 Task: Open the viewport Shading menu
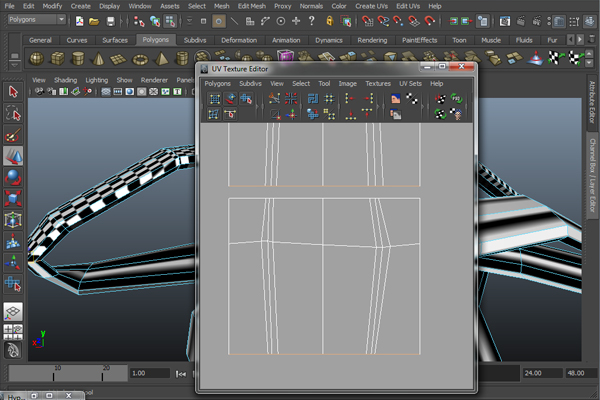pyautogui.click(x=65, y=80)
